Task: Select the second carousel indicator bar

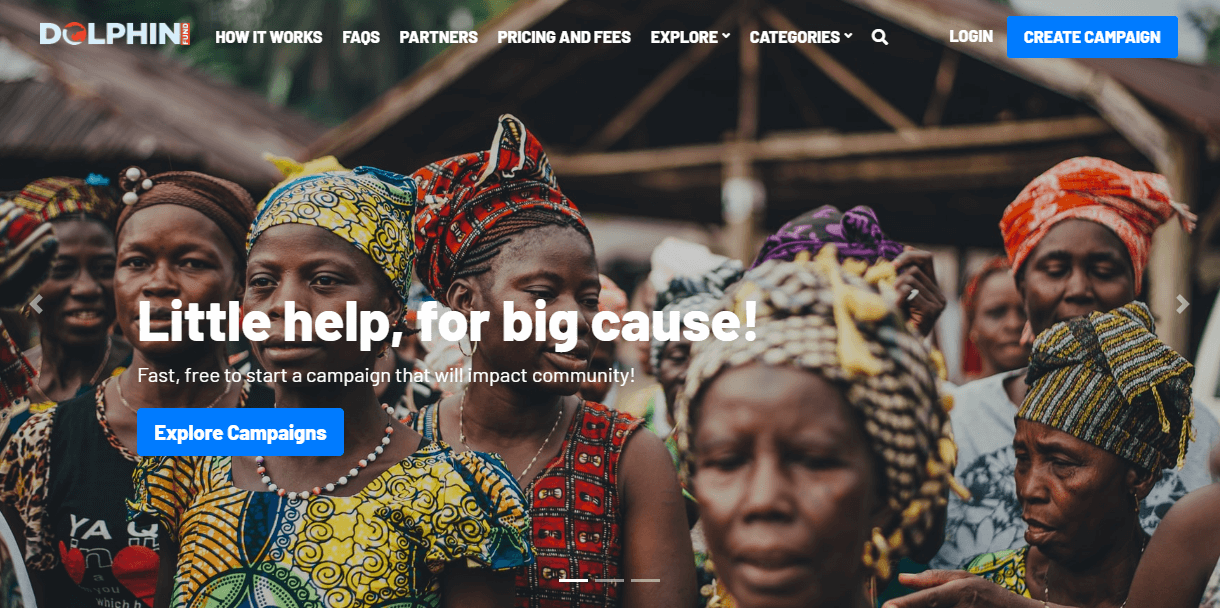Action: click(609, 580)
